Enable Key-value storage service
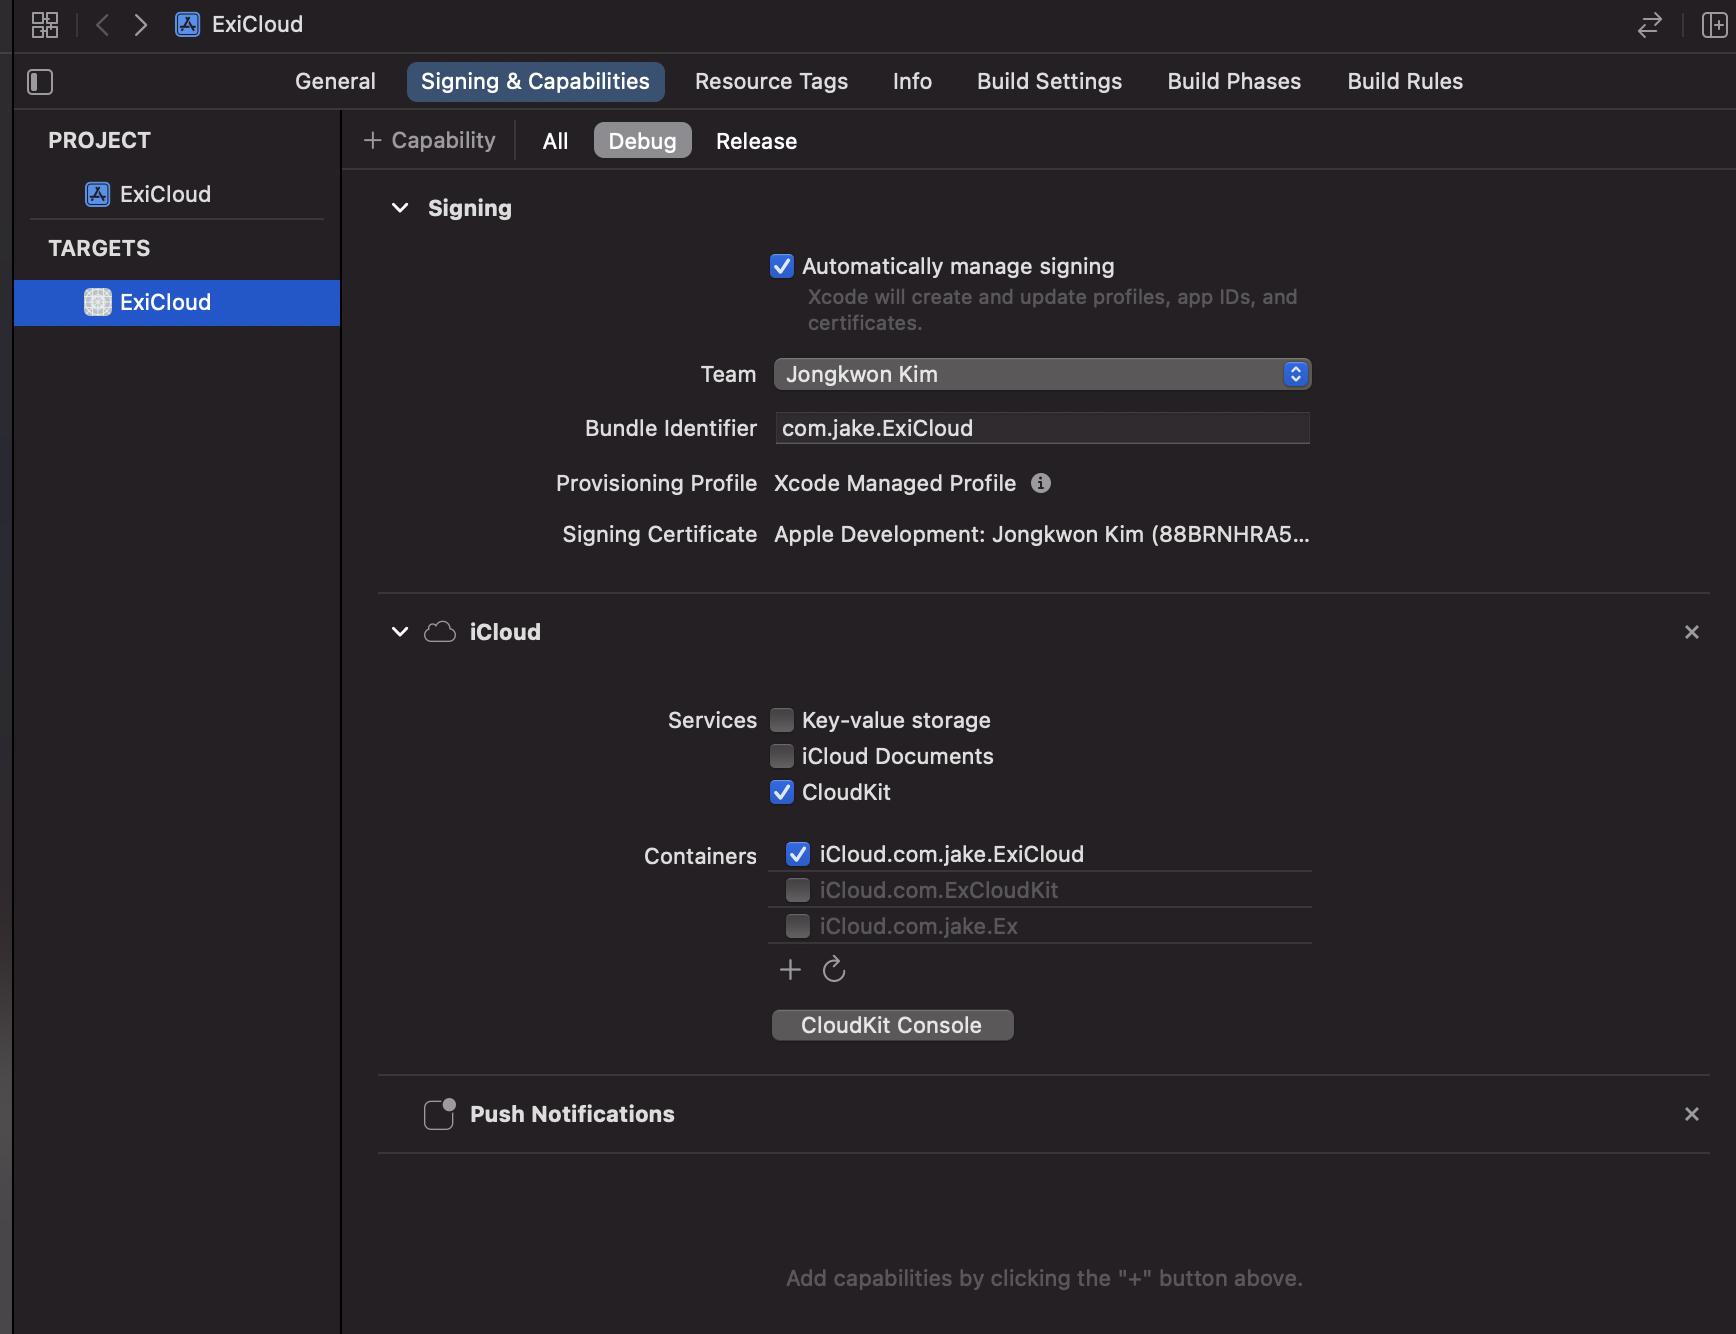Image resolution: width=1736 pixels, height=1334 pixels. point(782,720)
